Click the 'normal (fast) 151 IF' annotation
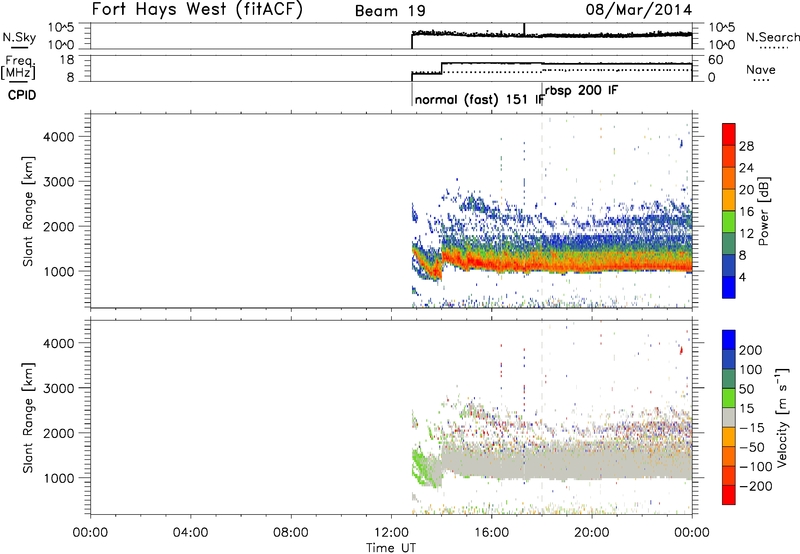The width and height of the screenshot is (800, 554). (479, 99)
